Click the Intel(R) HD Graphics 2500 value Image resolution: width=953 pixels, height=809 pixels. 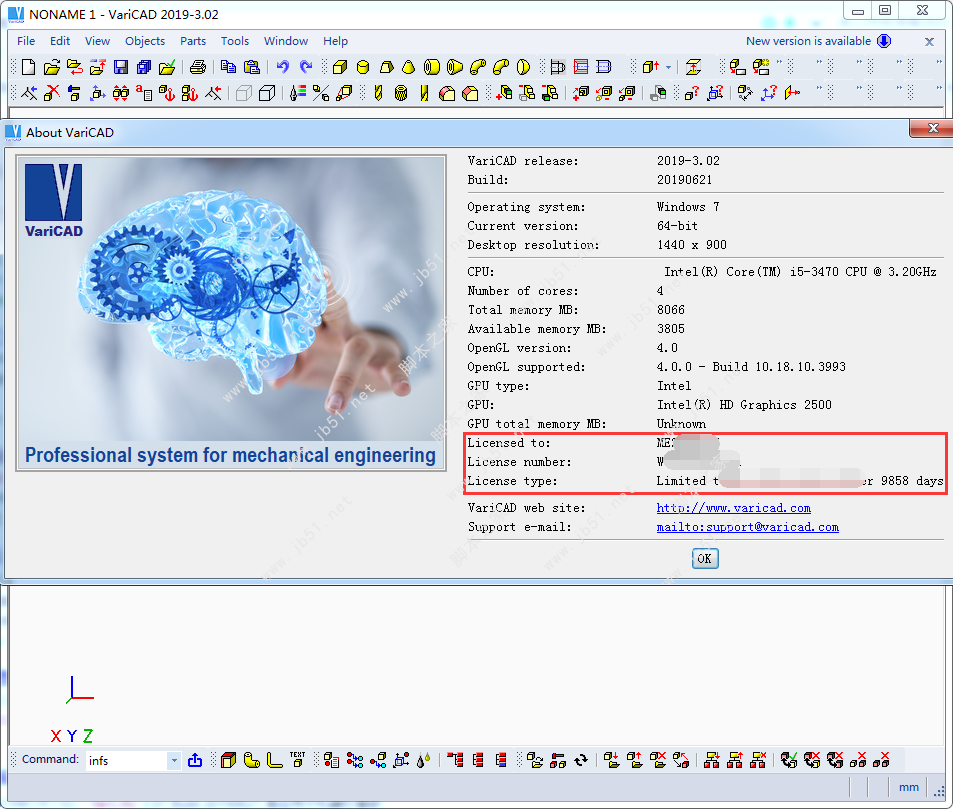[744, 405]
